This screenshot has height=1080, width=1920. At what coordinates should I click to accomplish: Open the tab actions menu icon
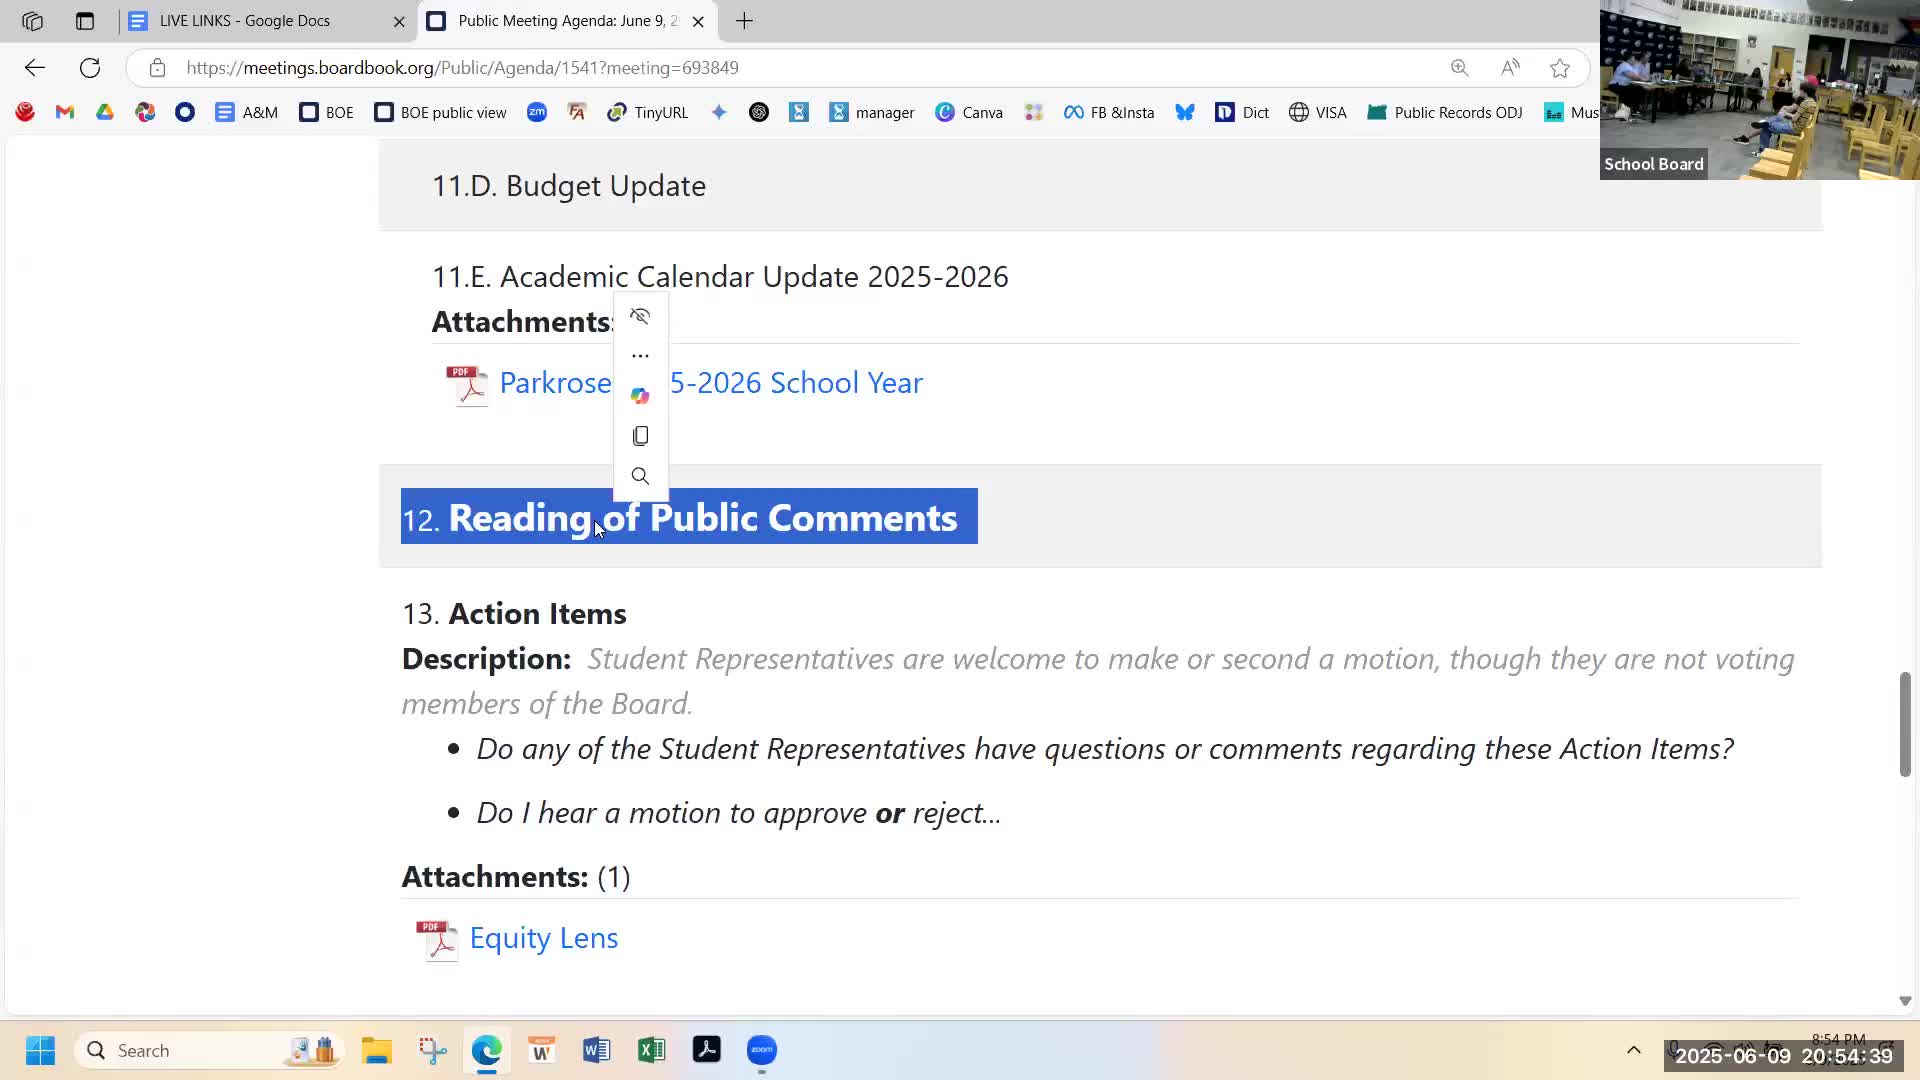pos(85,21)
